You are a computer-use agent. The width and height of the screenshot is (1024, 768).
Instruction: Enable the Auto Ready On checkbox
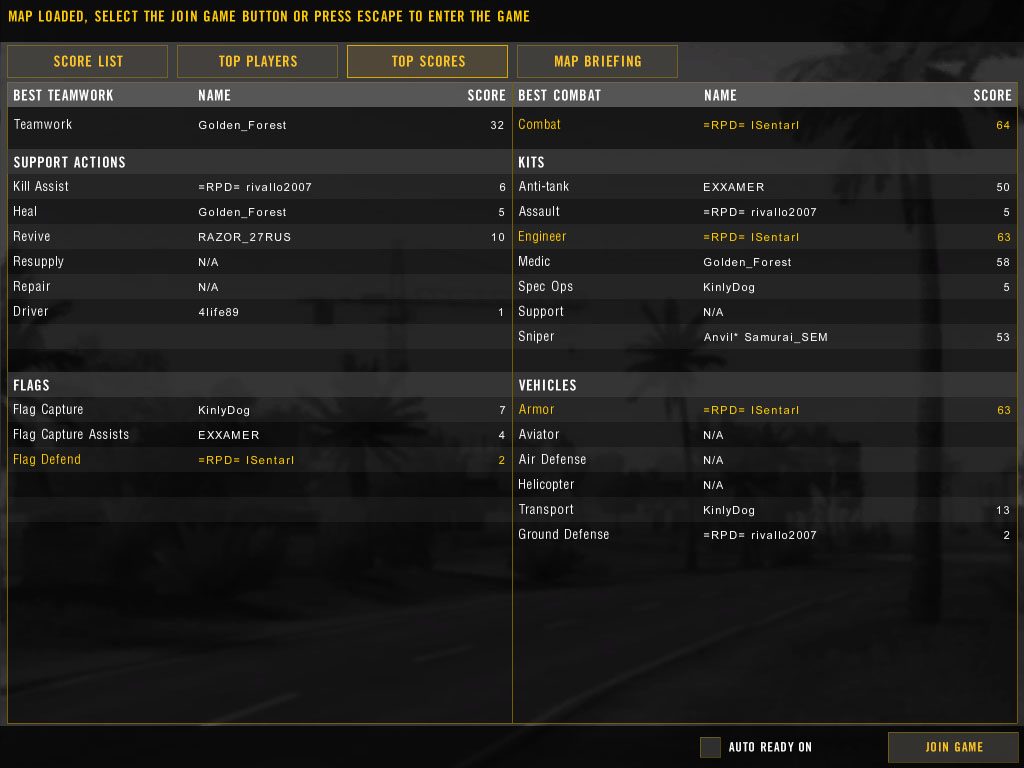(x=710, y=747)
